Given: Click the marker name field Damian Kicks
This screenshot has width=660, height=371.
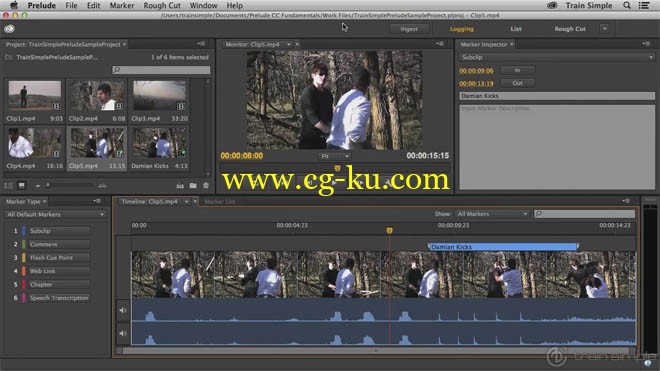Looking at the screenshot, I should (x=557, y=96).
